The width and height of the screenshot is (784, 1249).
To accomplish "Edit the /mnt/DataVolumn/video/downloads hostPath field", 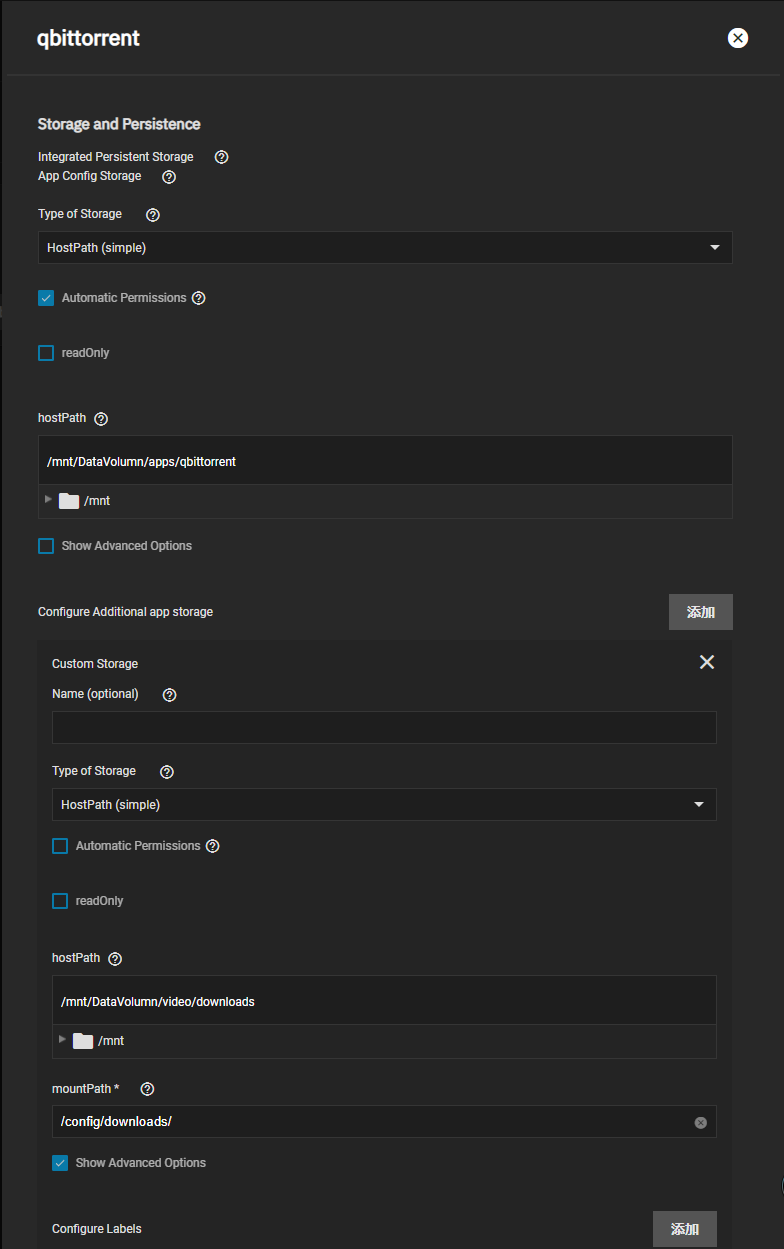I will pos(384,1001).
